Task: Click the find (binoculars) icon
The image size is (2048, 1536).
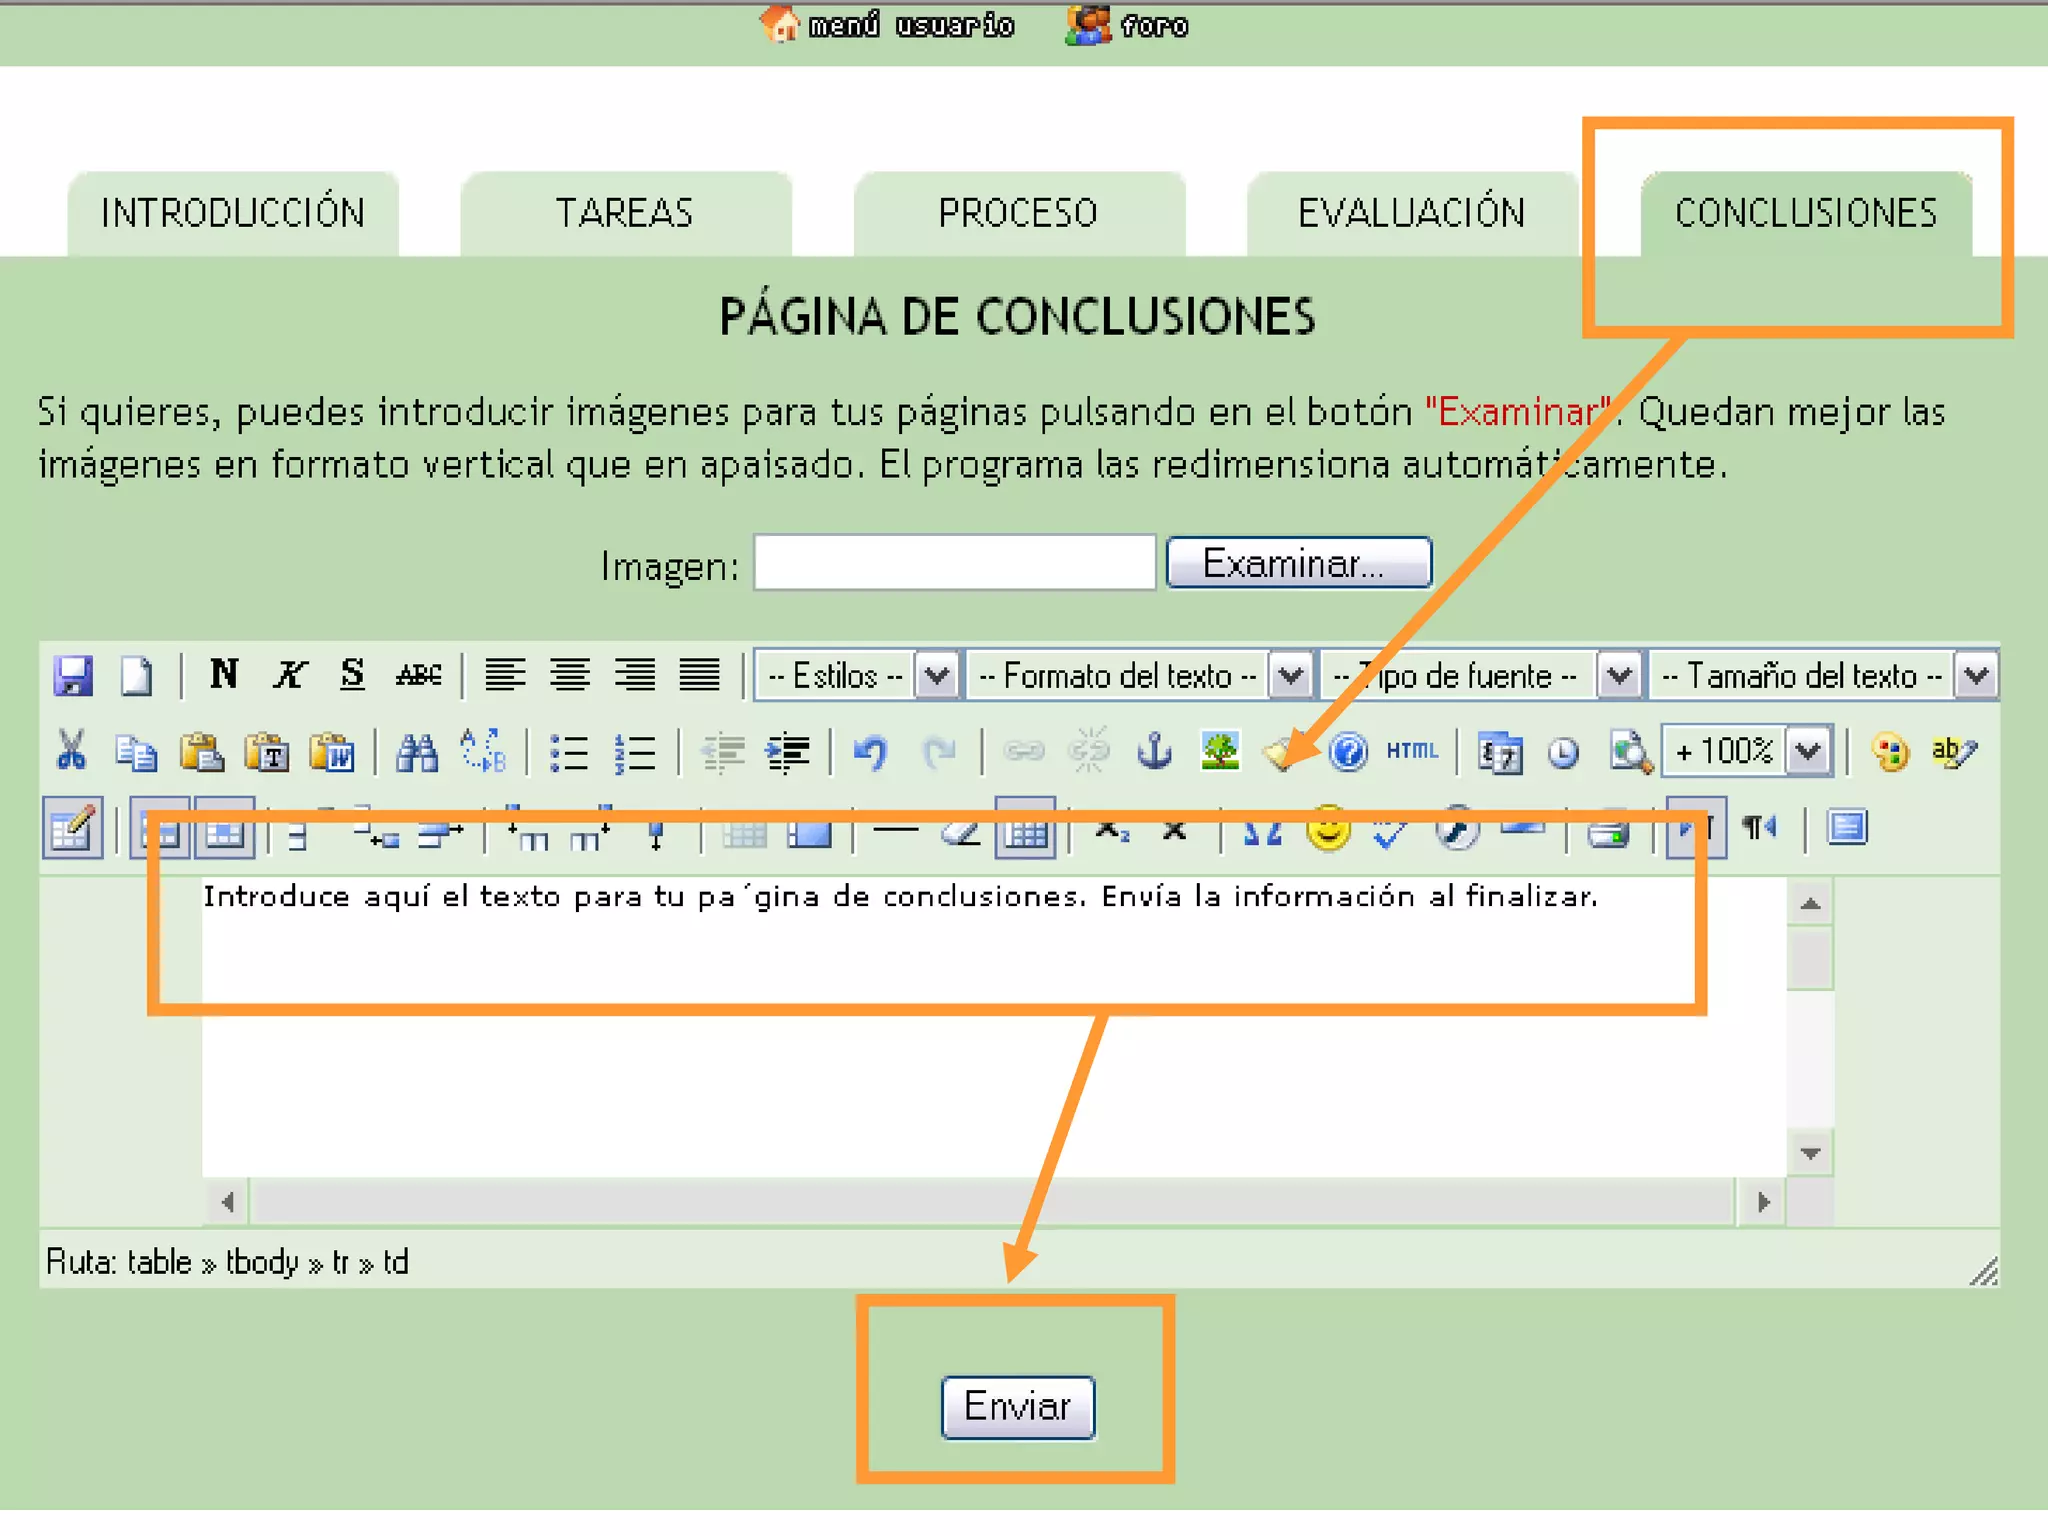Action: click(x=417, y=752)
